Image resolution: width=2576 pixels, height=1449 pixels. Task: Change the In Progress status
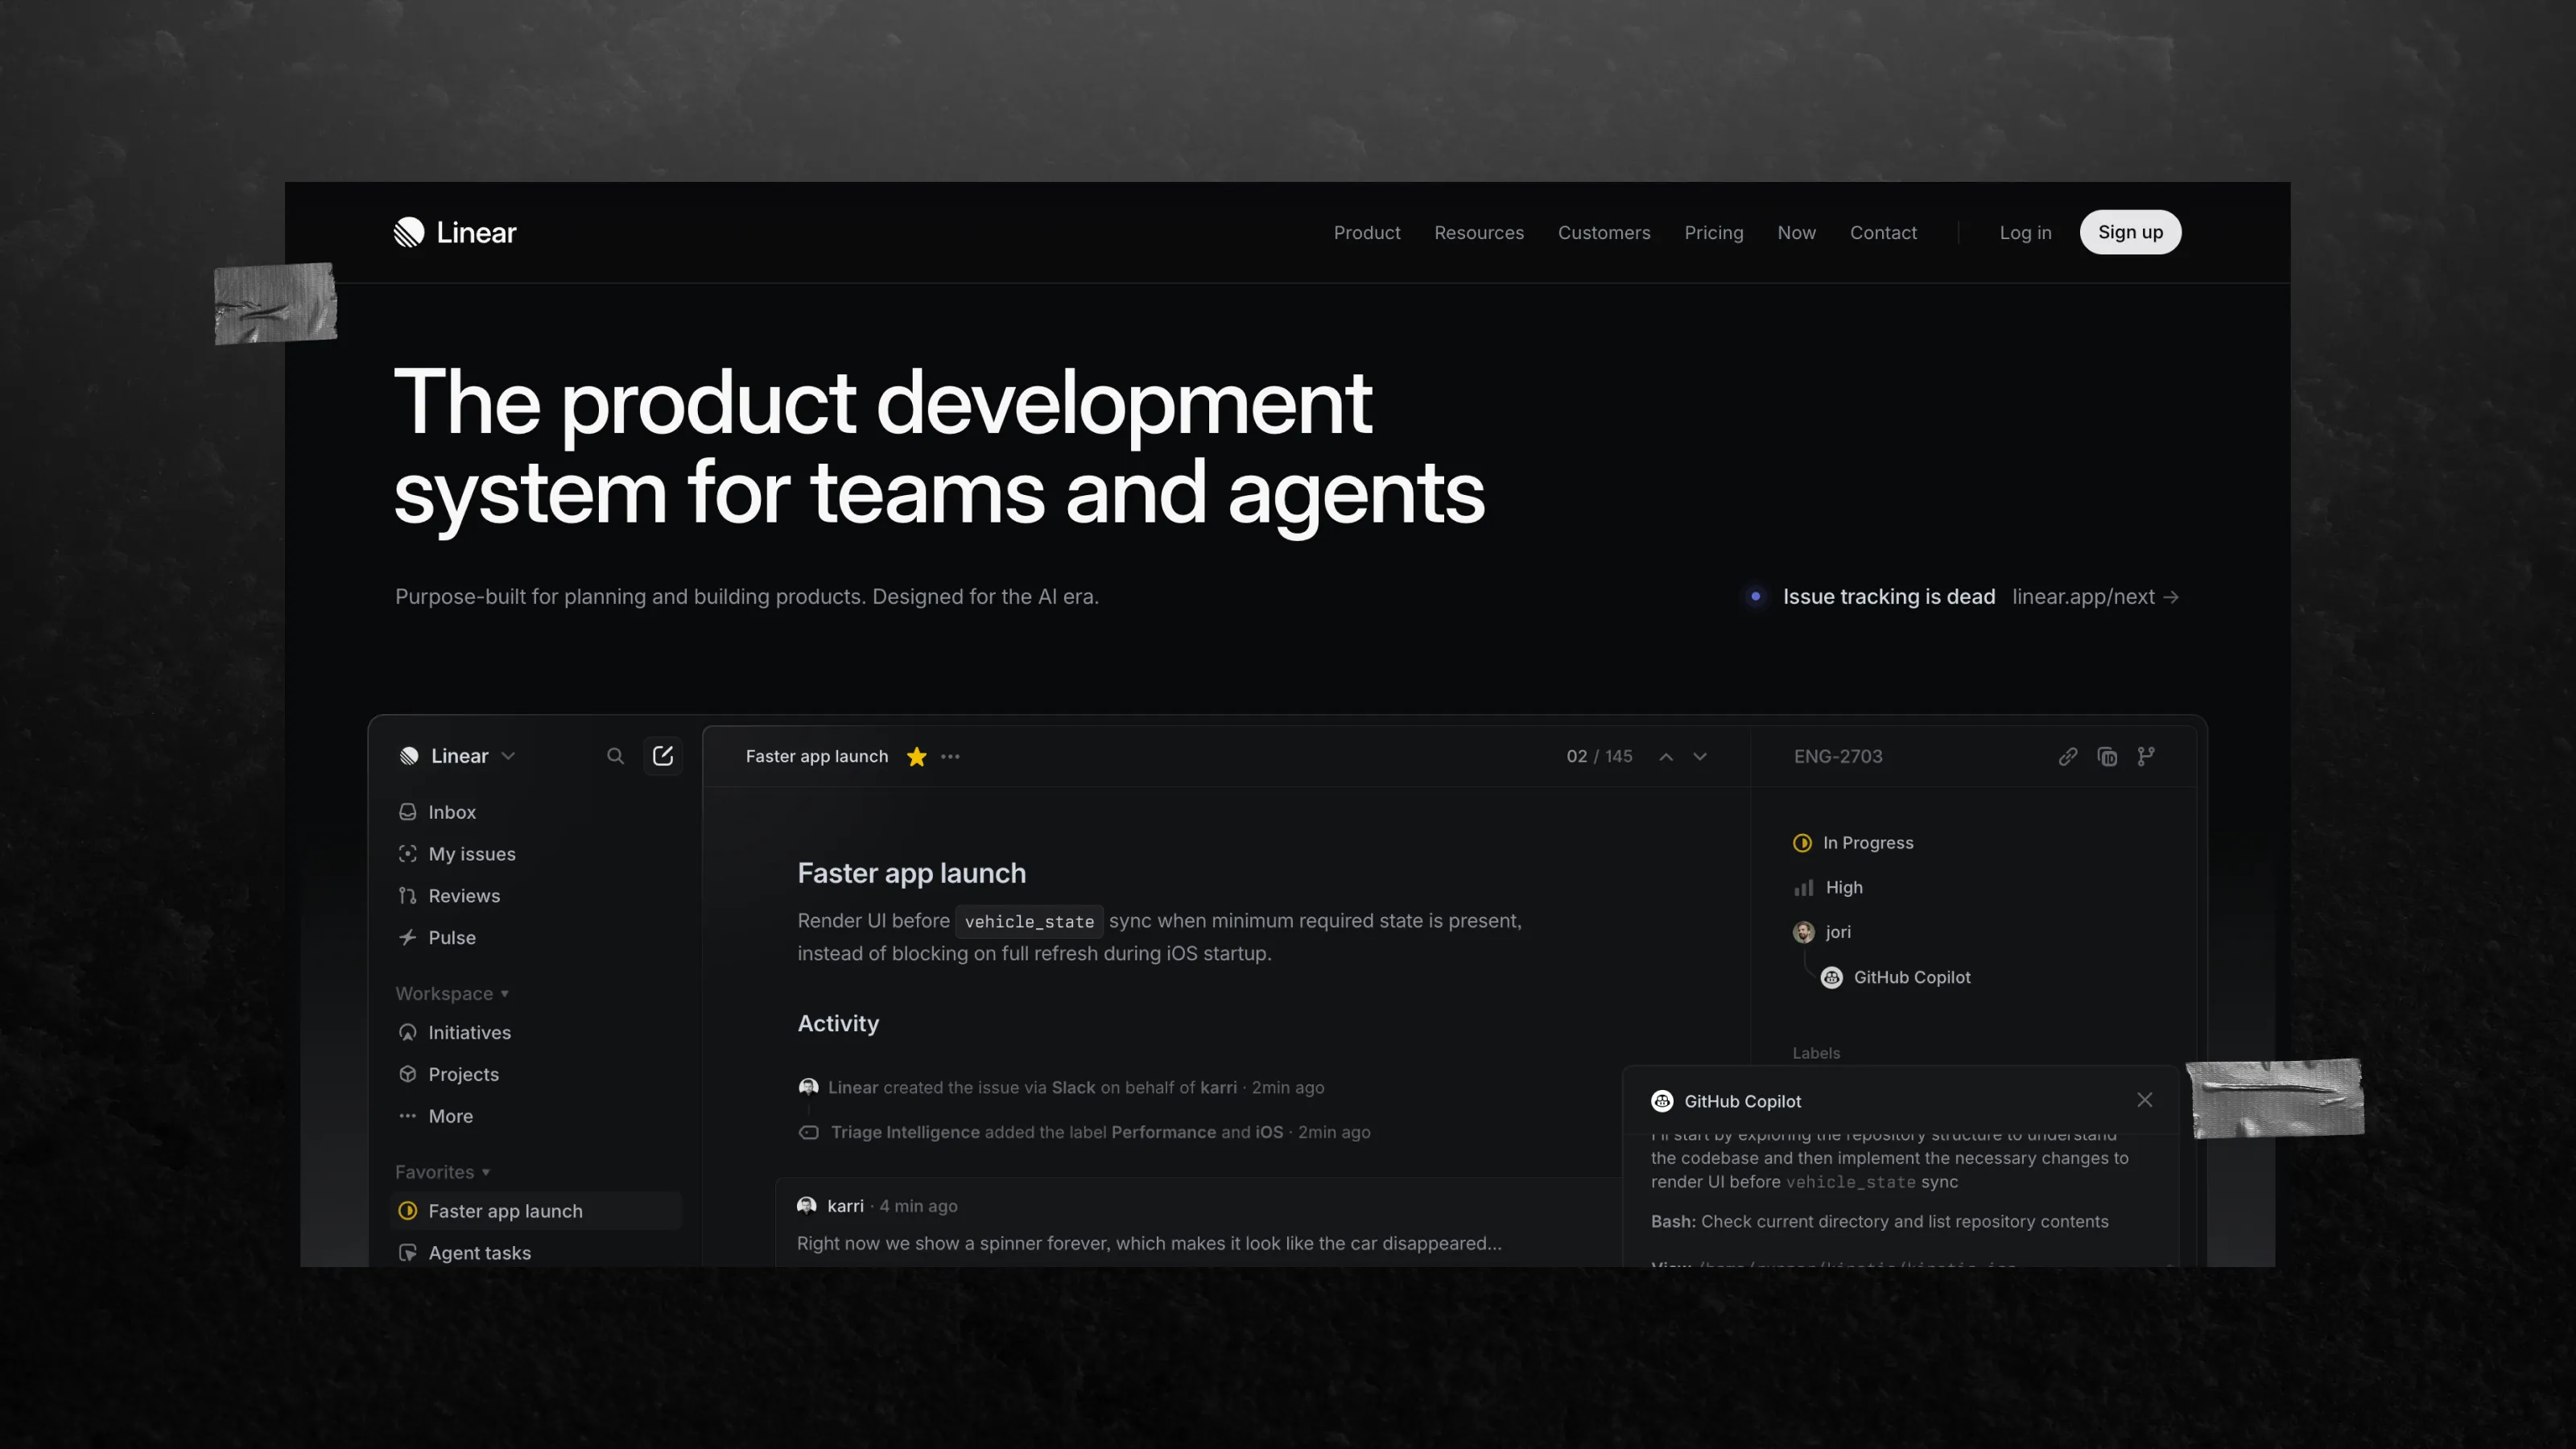click(1853, 843)
